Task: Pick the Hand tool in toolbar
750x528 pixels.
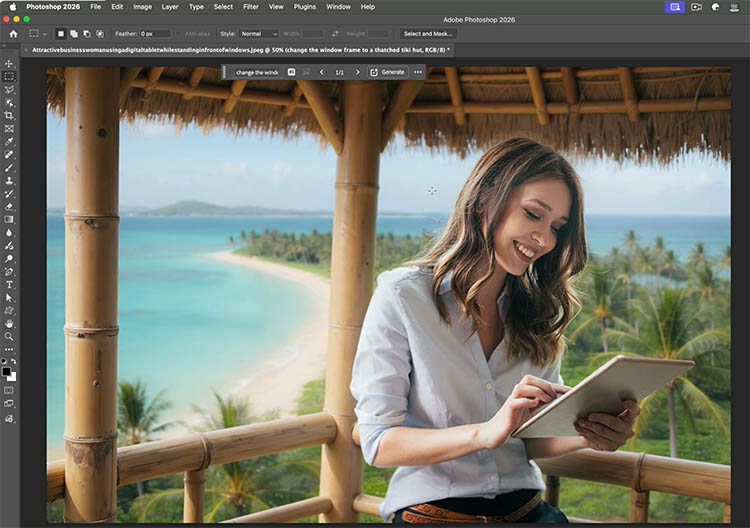Action: pyautogui.click(x=9, y=323)
